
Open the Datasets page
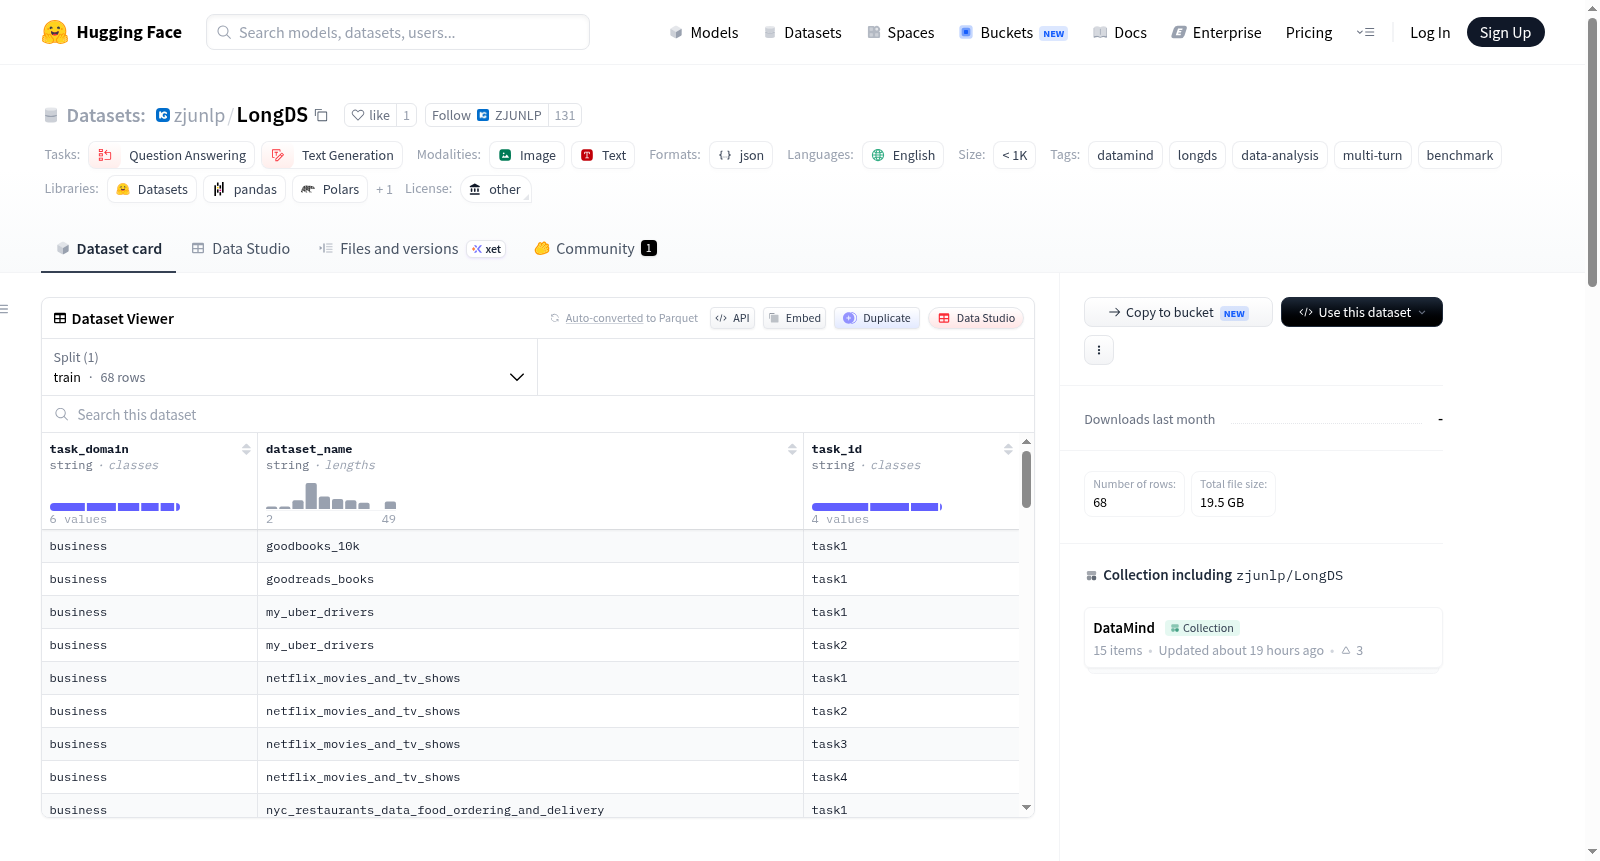pyautogui.click(x=802, y=32)
